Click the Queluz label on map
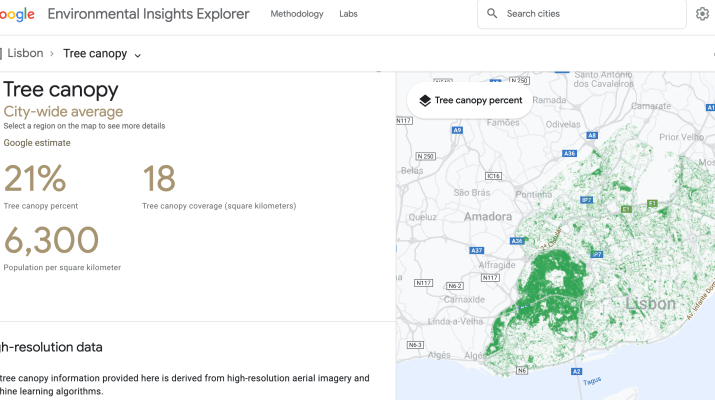Viewport: 715px width, 400px height. point(422,217)
